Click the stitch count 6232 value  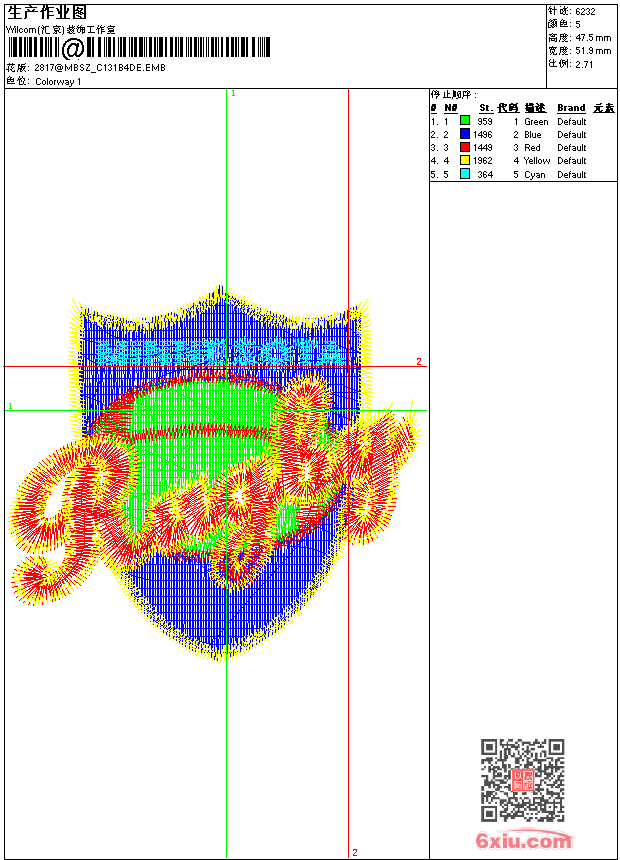click(585, 12)
